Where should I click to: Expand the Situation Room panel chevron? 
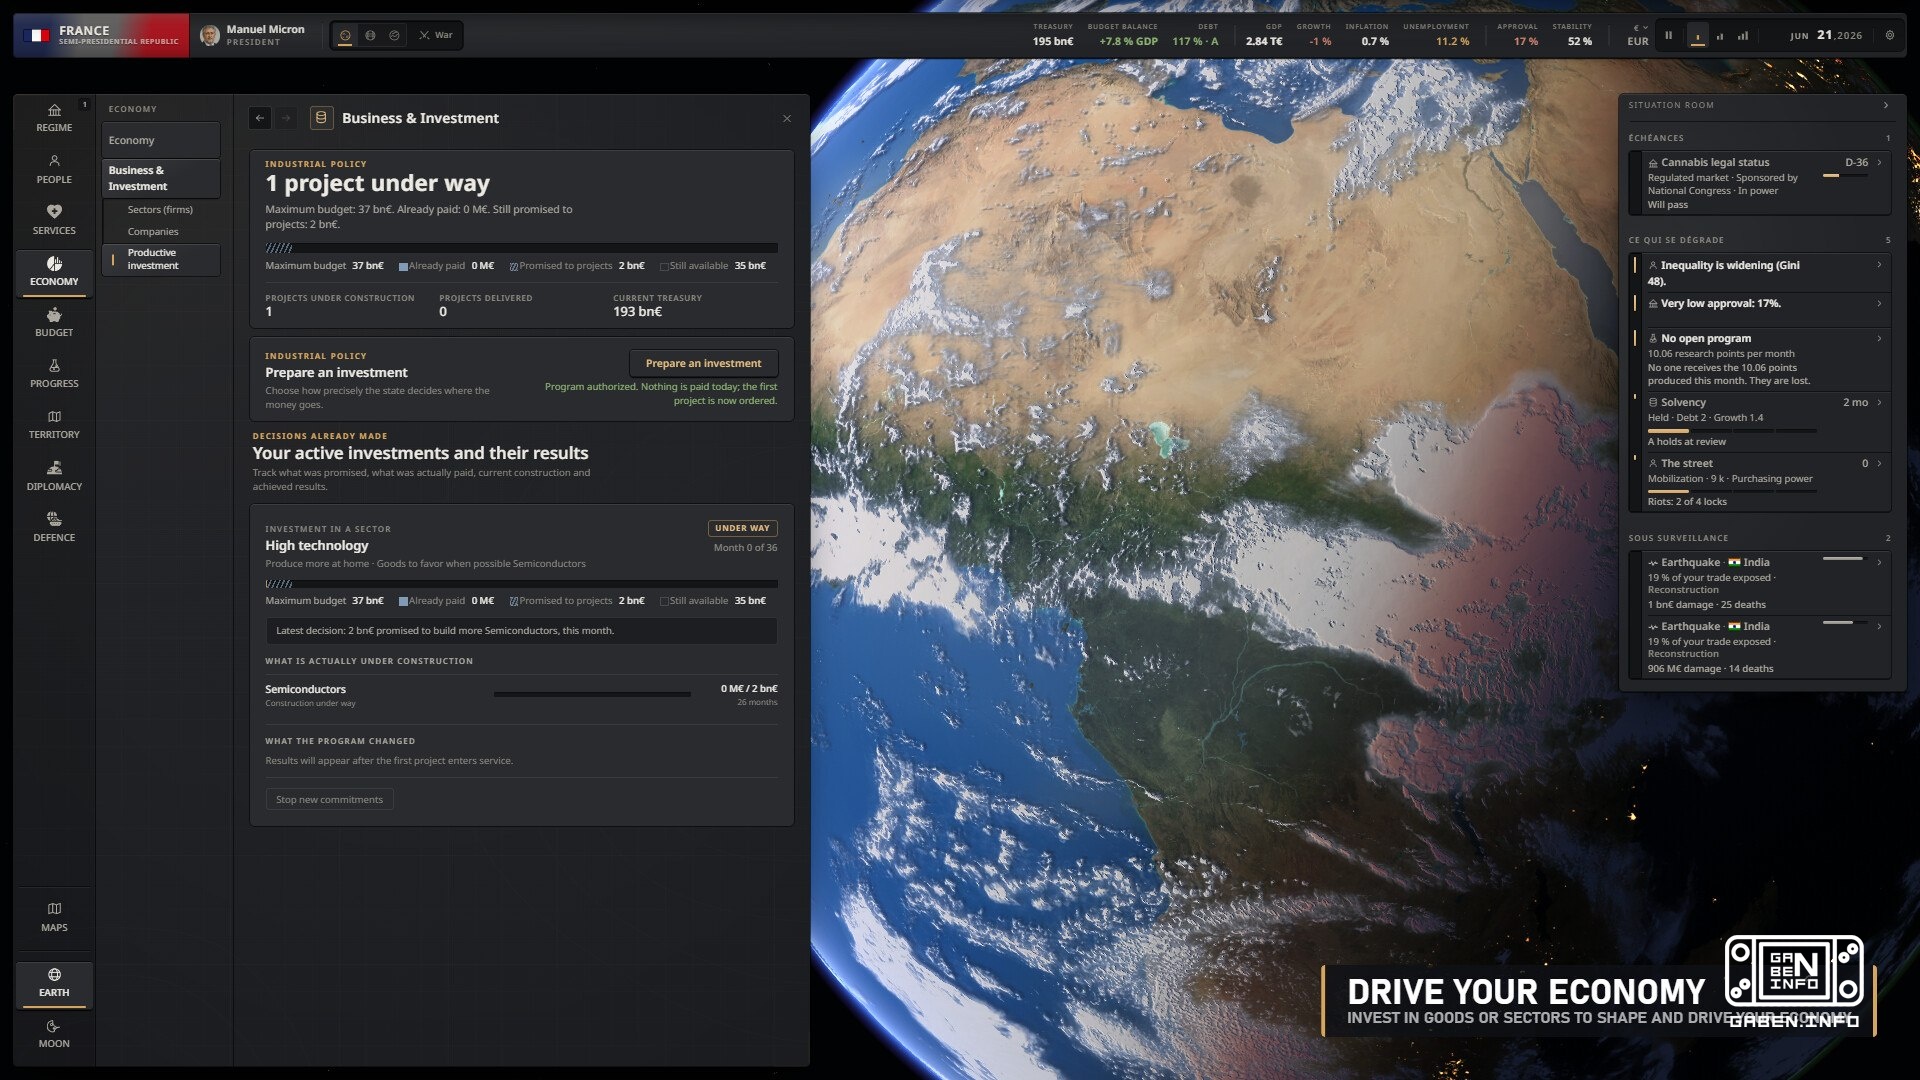[1886, 105]
